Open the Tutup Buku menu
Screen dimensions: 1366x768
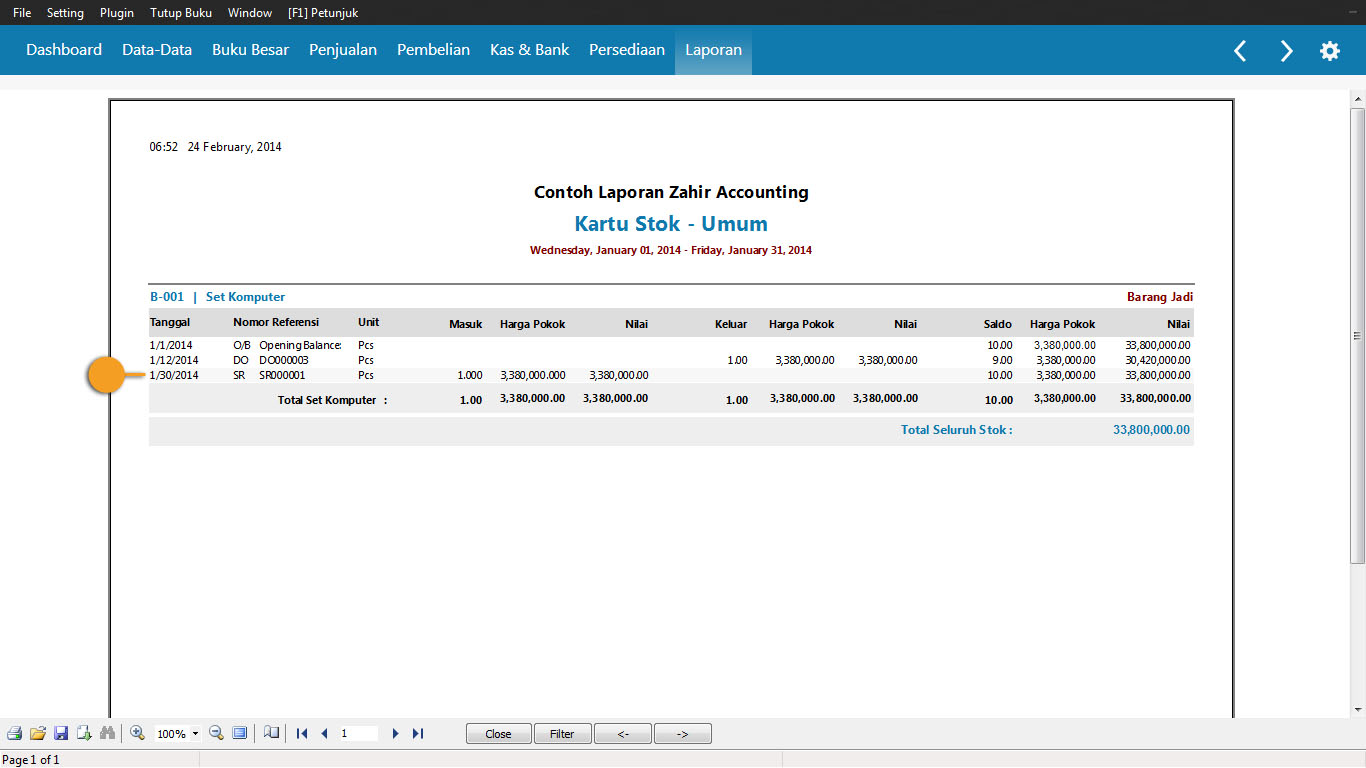point(181,13)
